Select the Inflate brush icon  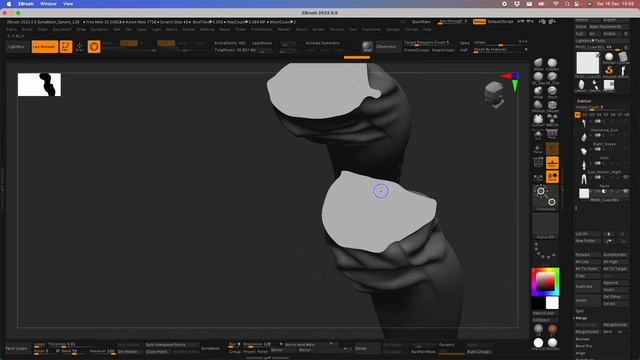click(x=538, y=91)
